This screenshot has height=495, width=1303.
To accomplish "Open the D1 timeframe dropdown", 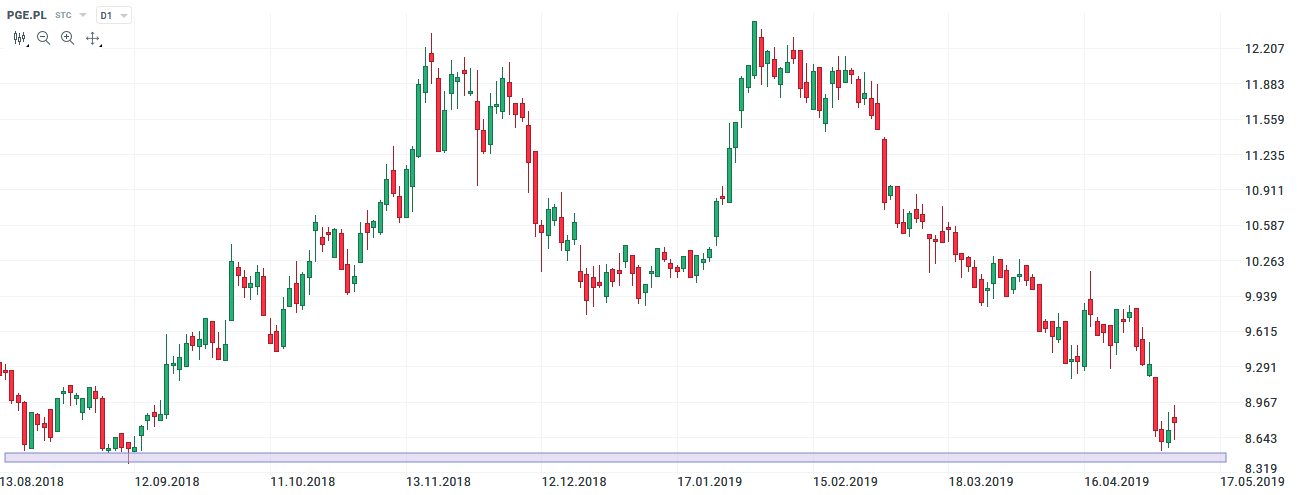I will coord(114,16).
